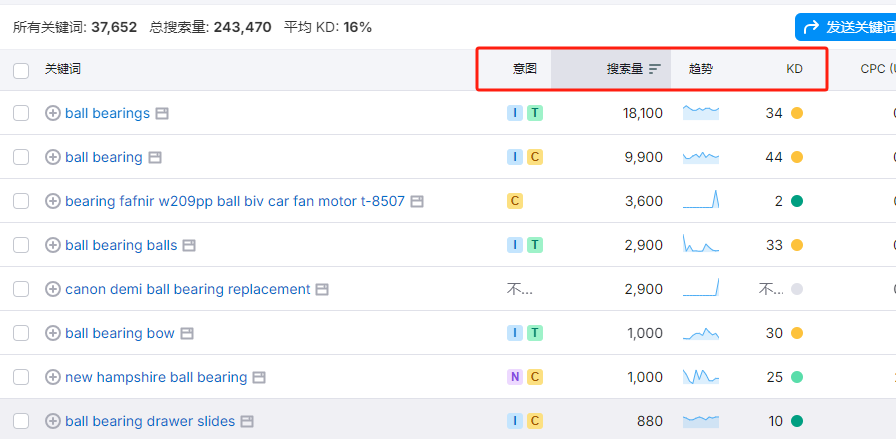The image size is (896, 439).
Task: Select checkbox for ball bearing bow row
Action: (21, 333)
